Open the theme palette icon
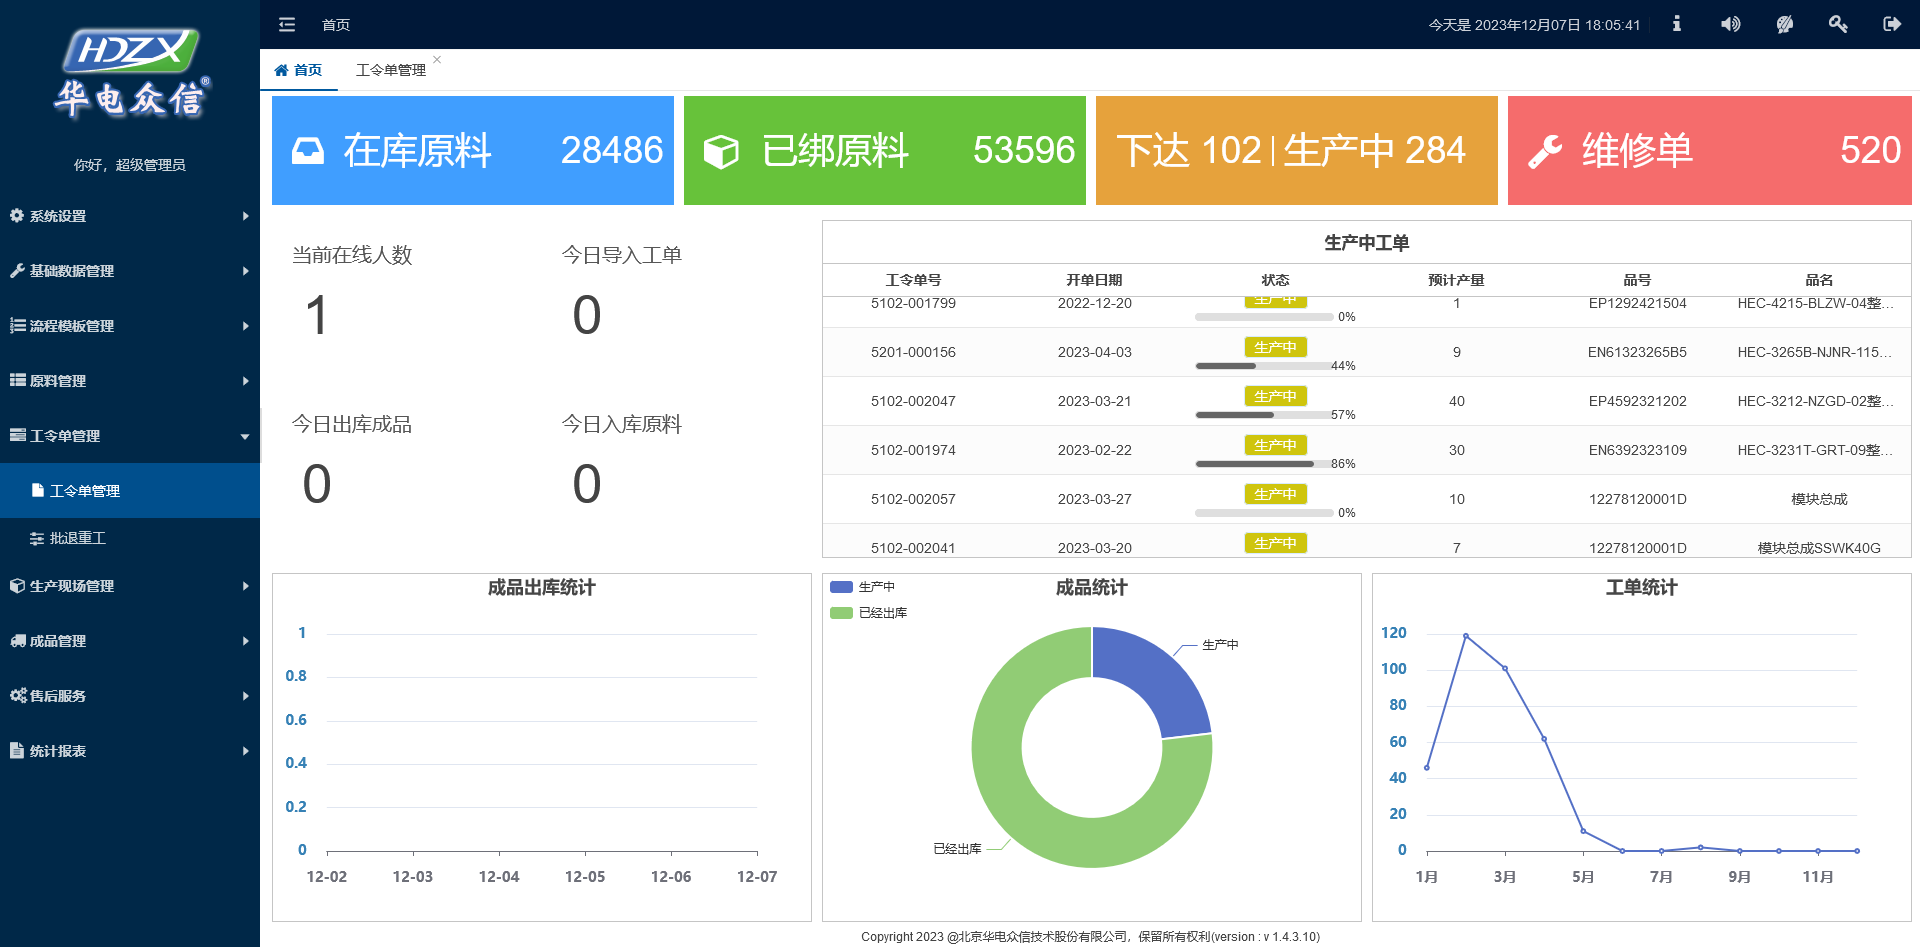Image resolution: width=1920 pixels, height=947 pixels. [1785, 24]
